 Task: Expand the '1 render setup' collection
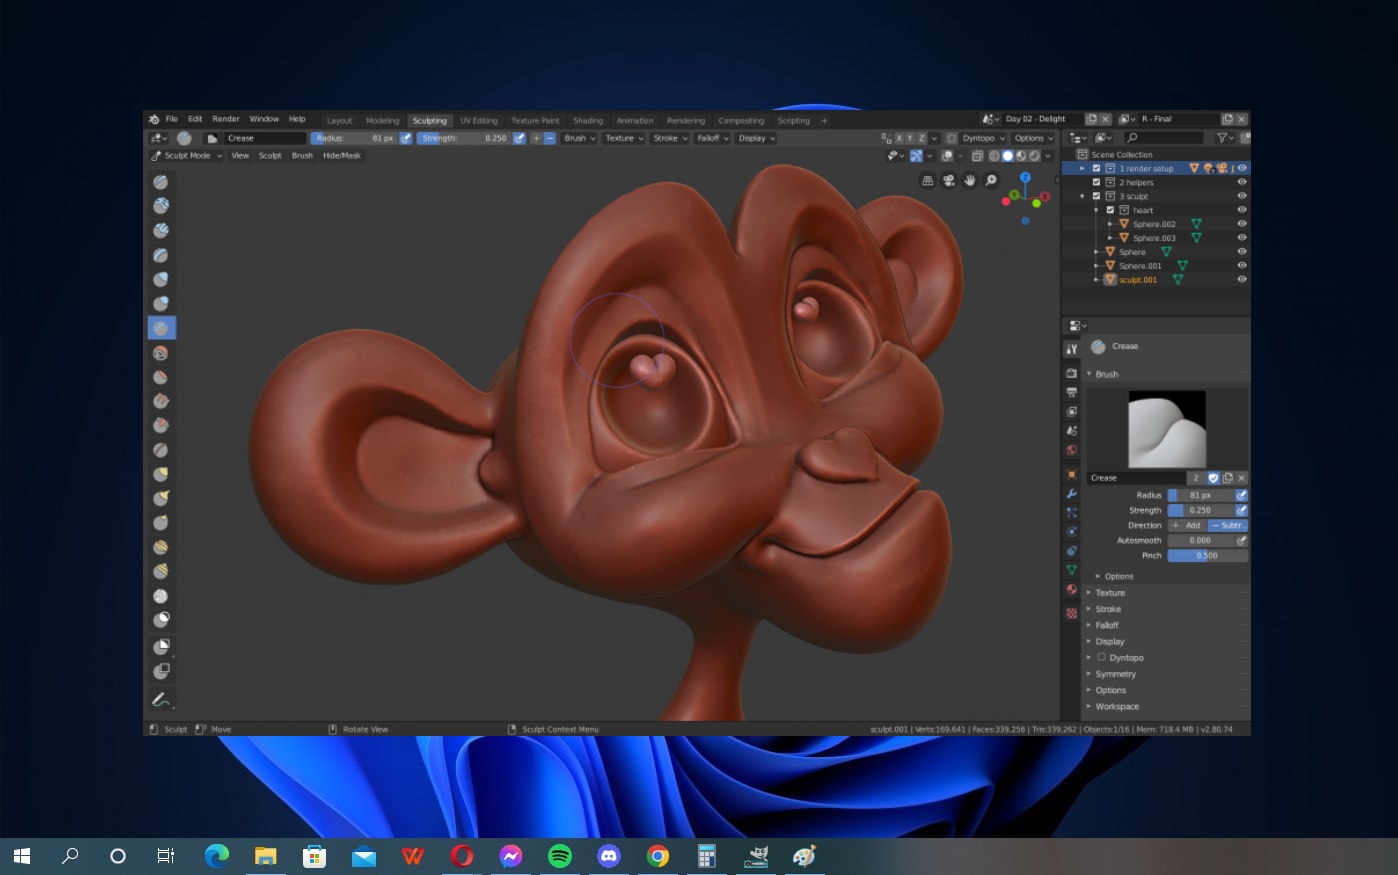tap(1082, 168)
